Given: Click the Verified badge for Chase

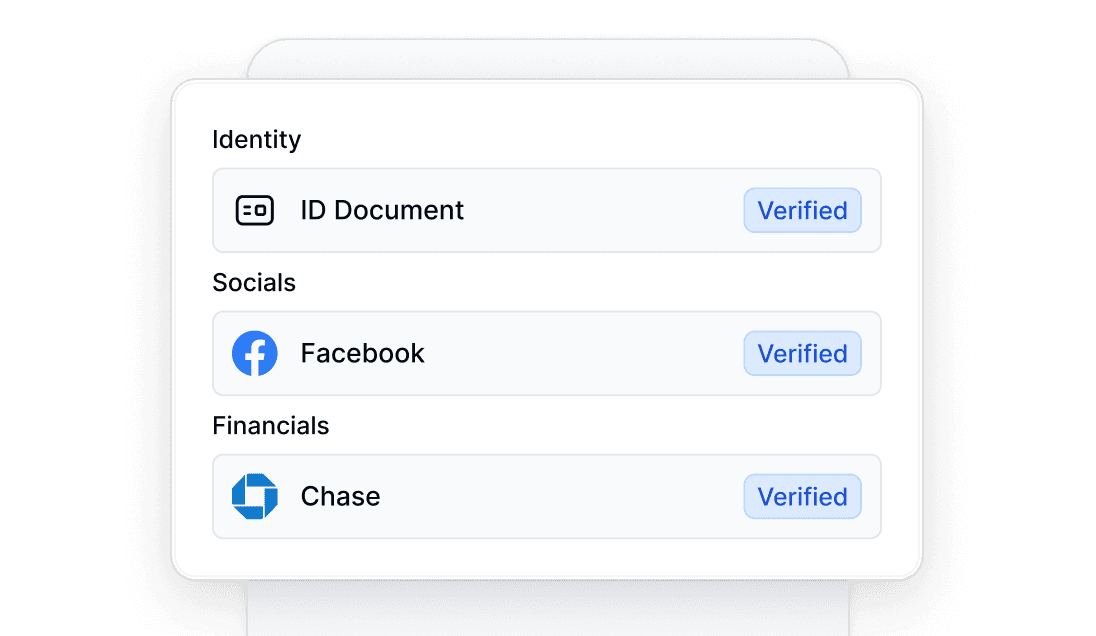Looking at the screenshot, I should [x=802, y=496].
